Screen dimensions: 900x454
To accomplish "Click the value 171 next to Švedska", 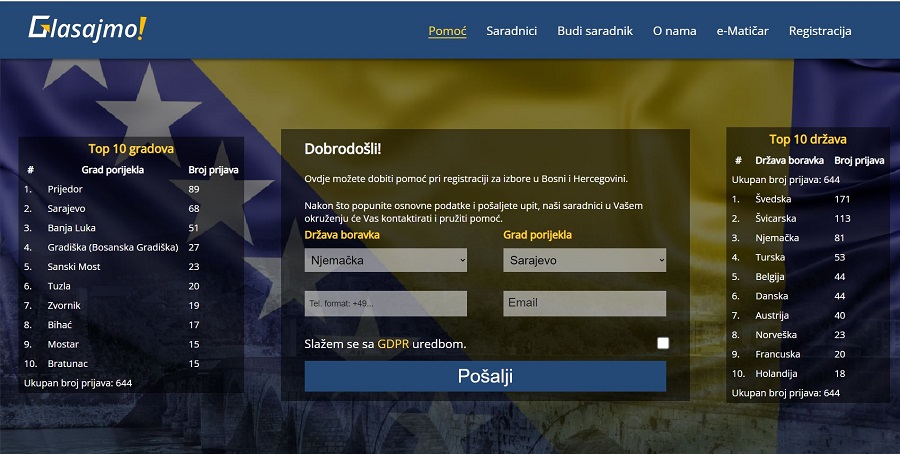I will [x=842, y=199].
